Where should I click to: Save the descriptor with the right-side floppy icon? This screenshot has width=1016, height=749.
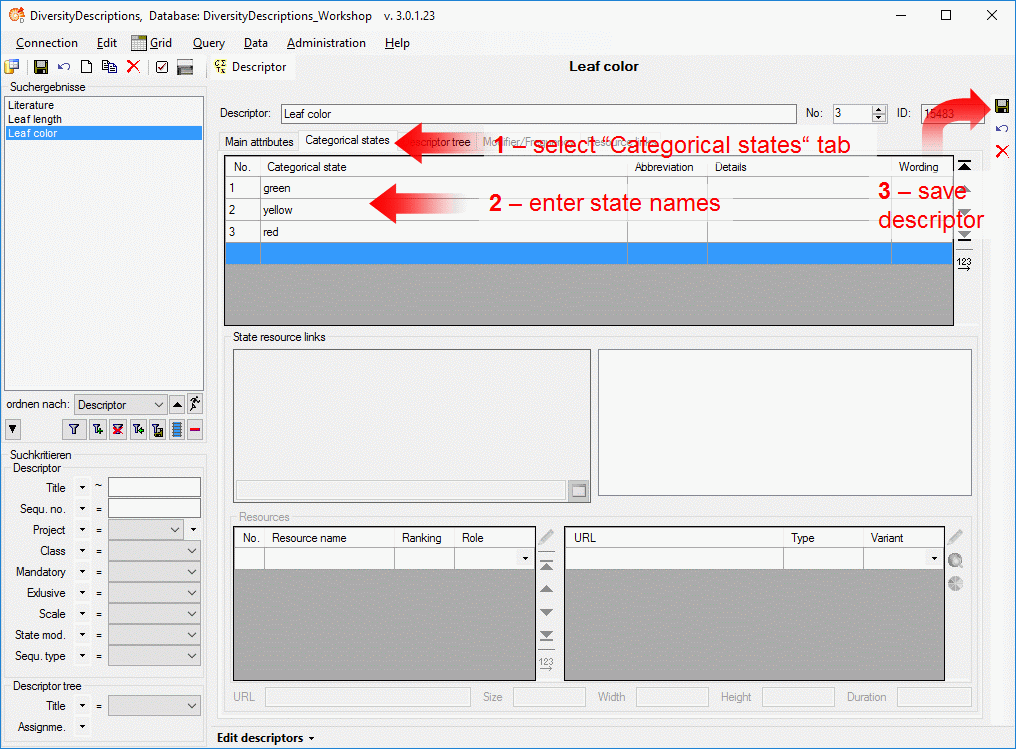click(1002, 106)
